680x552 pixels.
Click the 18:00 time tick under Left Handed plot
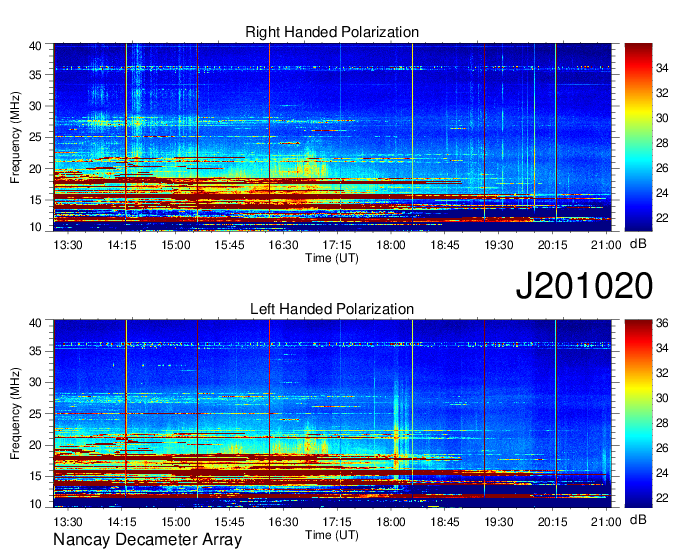tap(391, 522)
